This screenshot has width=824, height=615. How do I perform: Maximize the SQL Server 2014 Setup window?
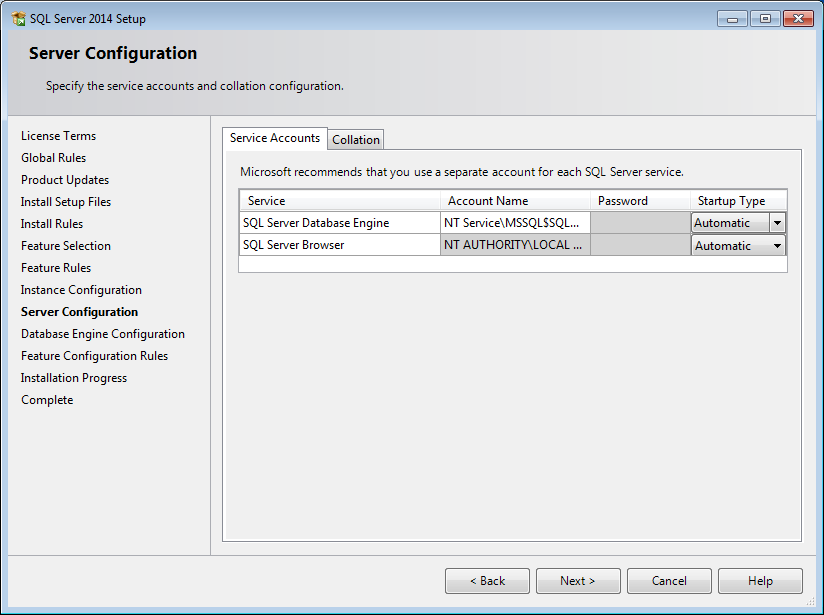(x=765, y=19)
